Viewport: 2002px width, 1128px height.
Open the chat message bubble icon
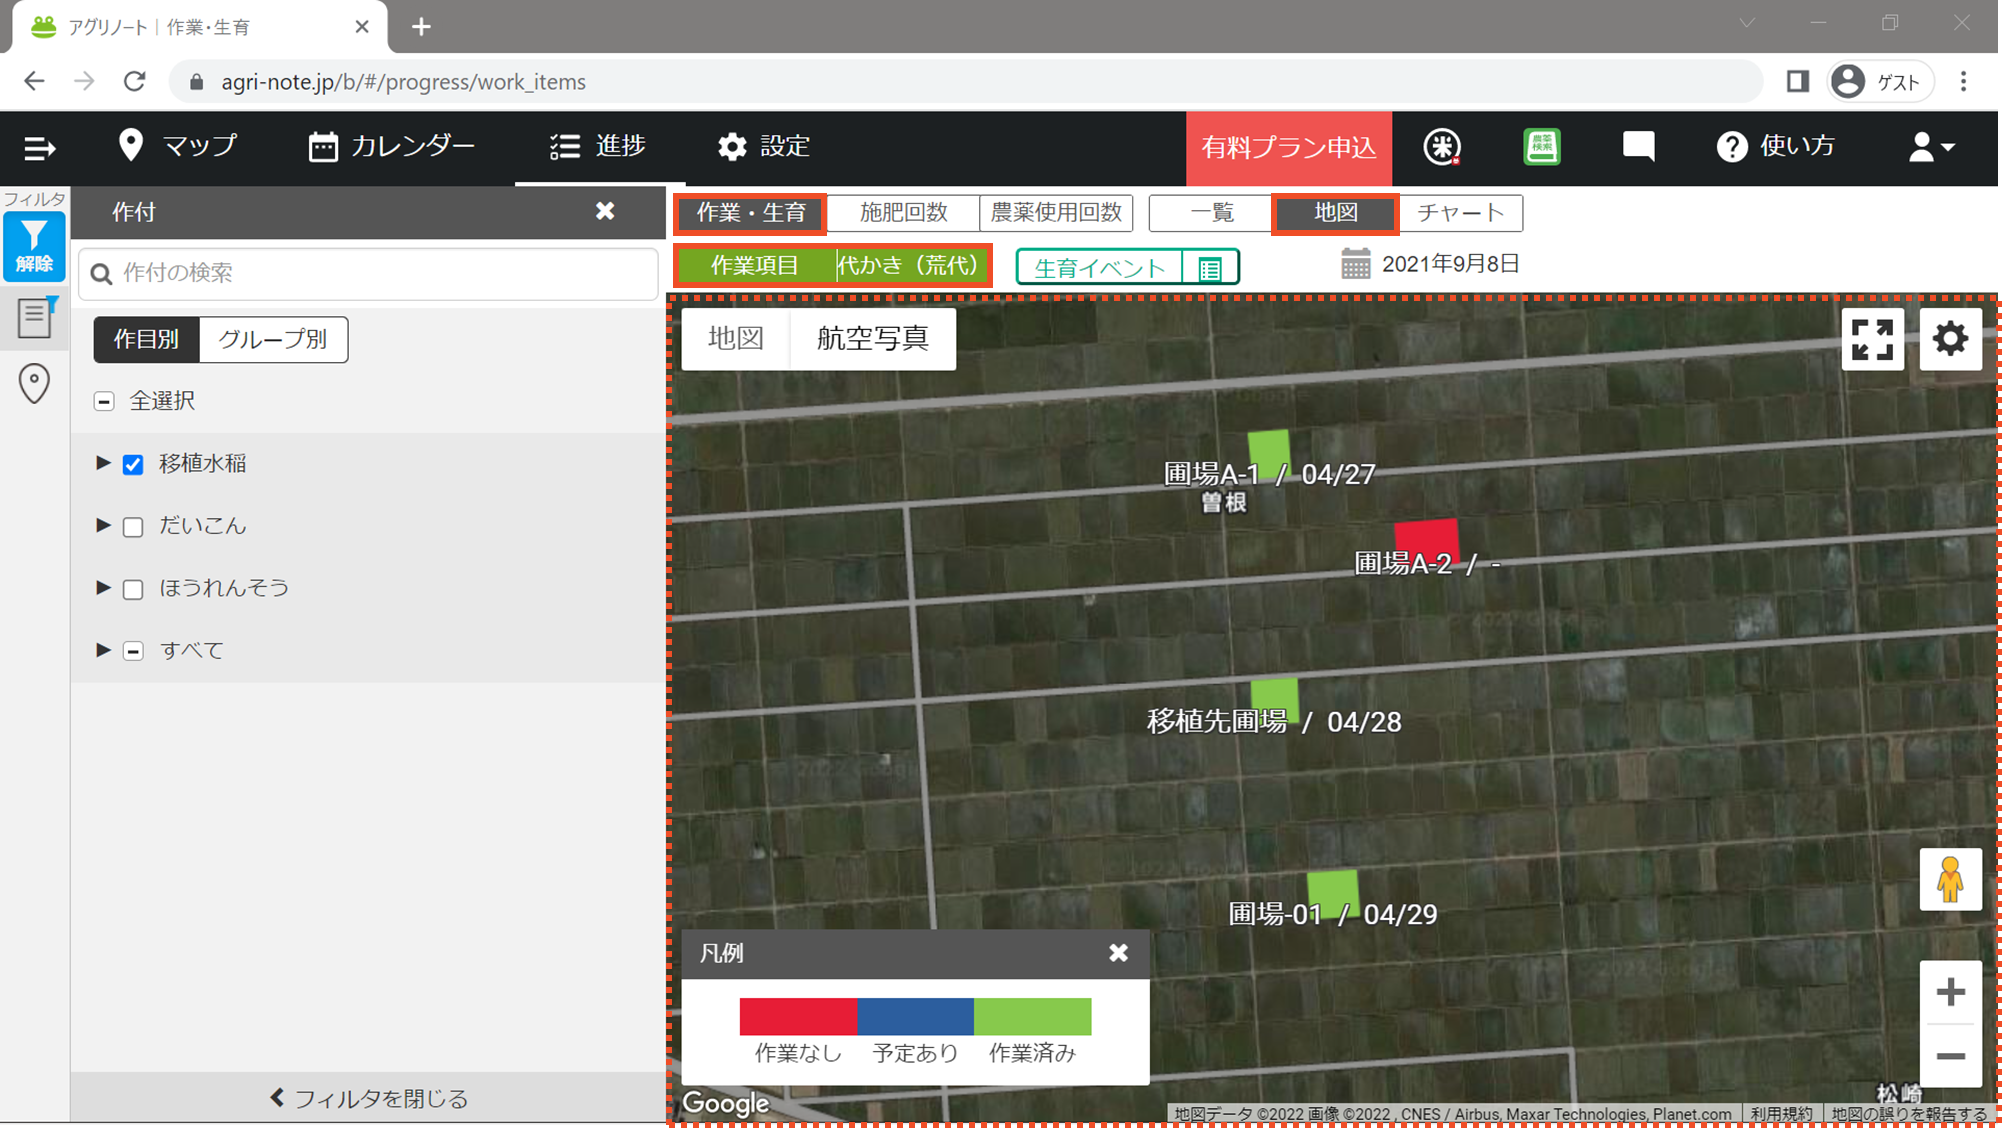(1638, 147)
